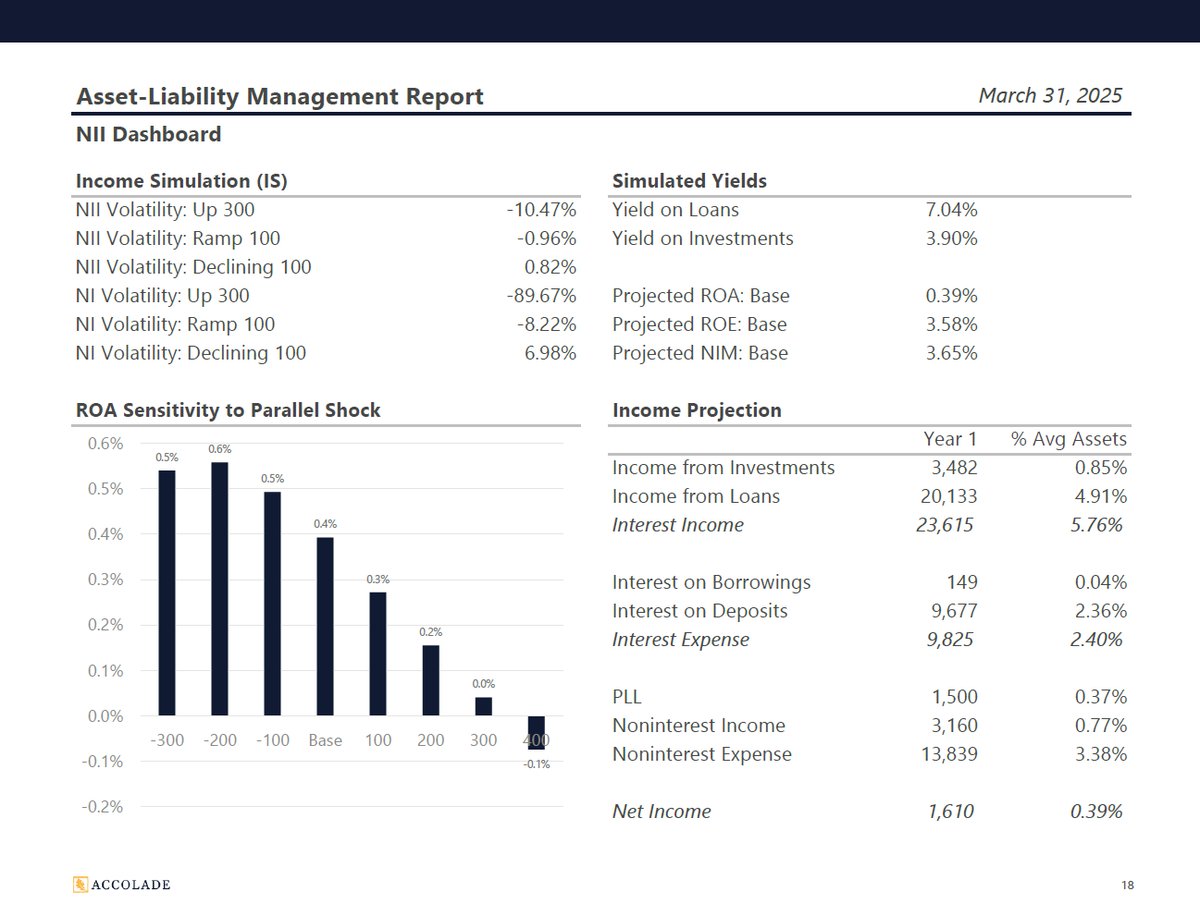Screen dimensions: 1200x916
Task: Select the 6.98% value
Action: pos(550,353)
